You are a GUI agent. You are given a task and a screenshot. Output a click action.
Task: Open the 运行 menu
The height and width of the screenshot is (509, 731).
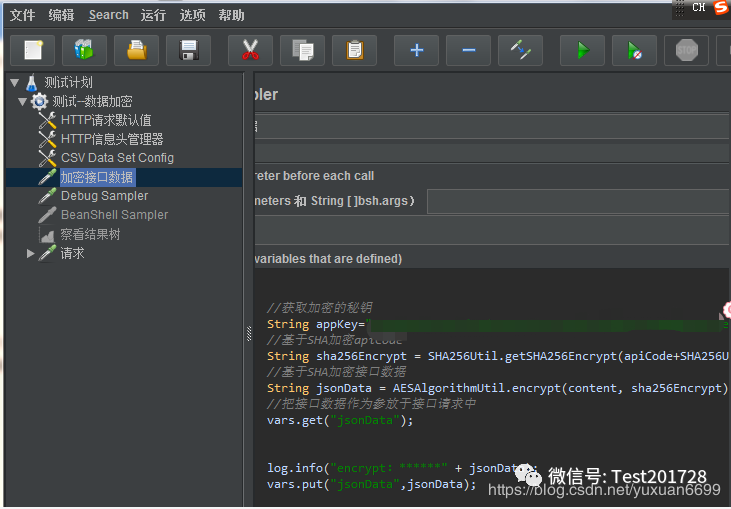153,15
